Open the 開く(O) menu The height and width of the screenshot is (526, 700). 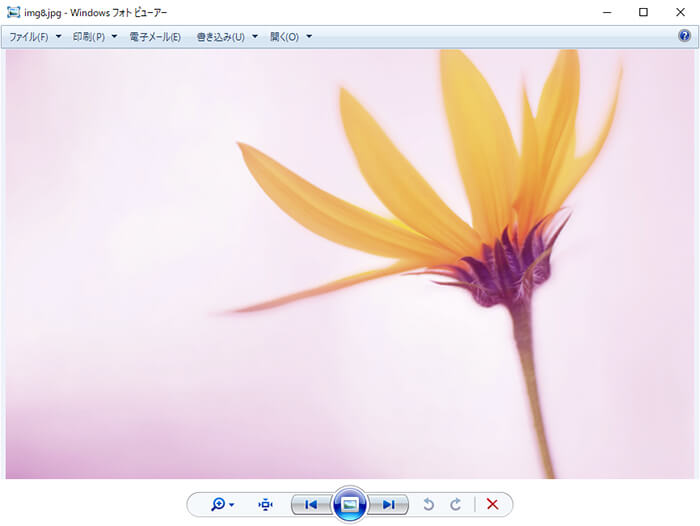pyautogui.click(x=284, y=37)
